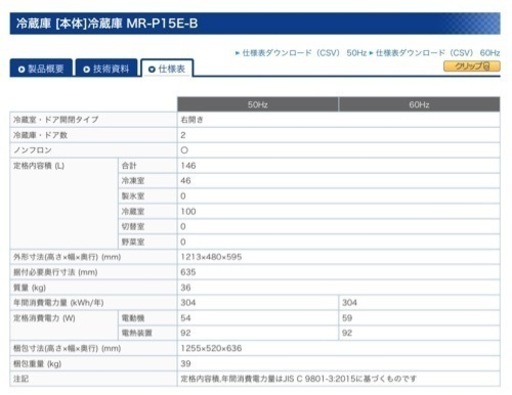Click the arrow icon on 製品概要 tab
The width and height of the screenshot is (512, 395).
(x=22, y=69)
